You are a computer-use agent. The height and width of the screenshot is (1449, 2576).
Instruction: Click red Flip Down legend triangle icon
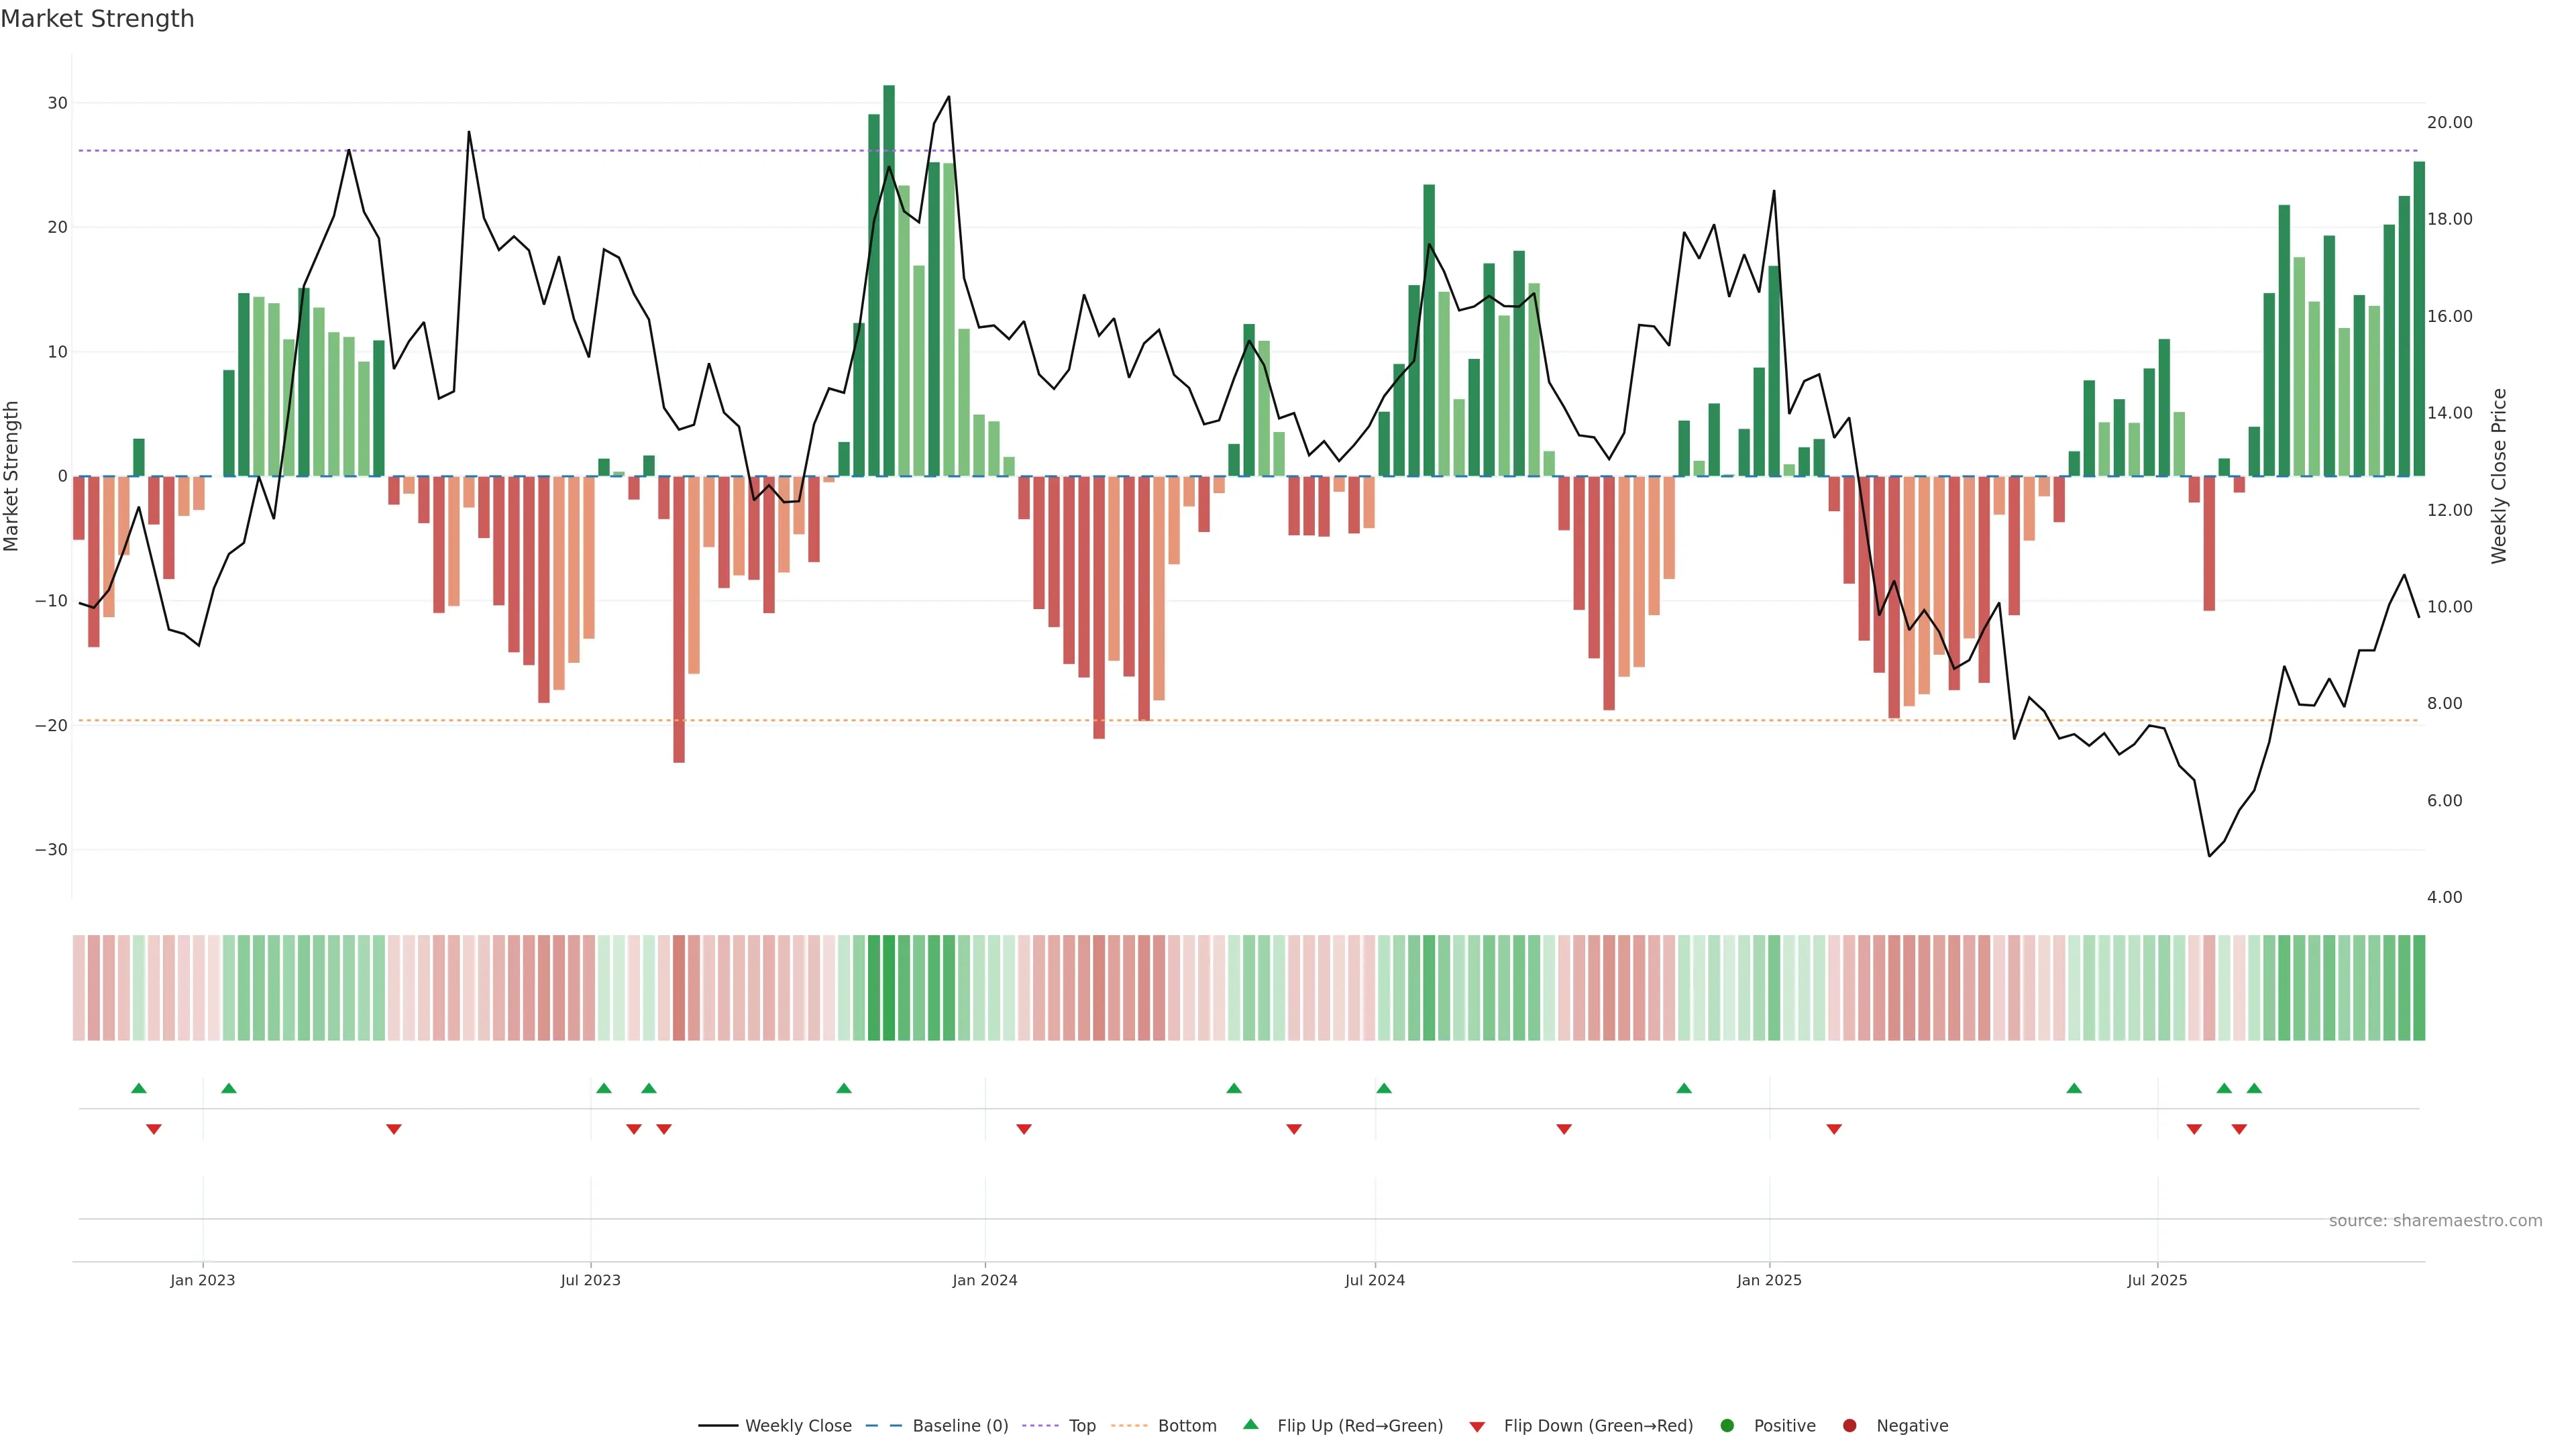click(x=1477, y=1426)
